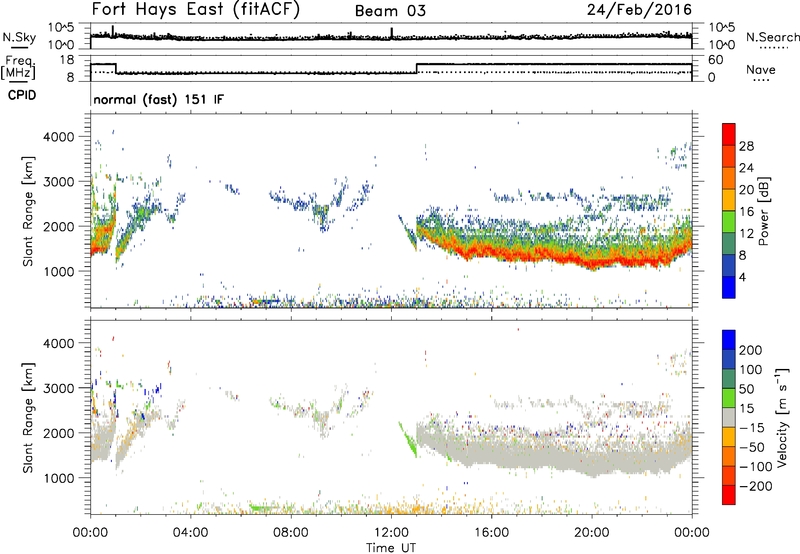Pick Velocity colorbar red segment below -200
This screenshot has width=800, height=554.
(729, 495)
